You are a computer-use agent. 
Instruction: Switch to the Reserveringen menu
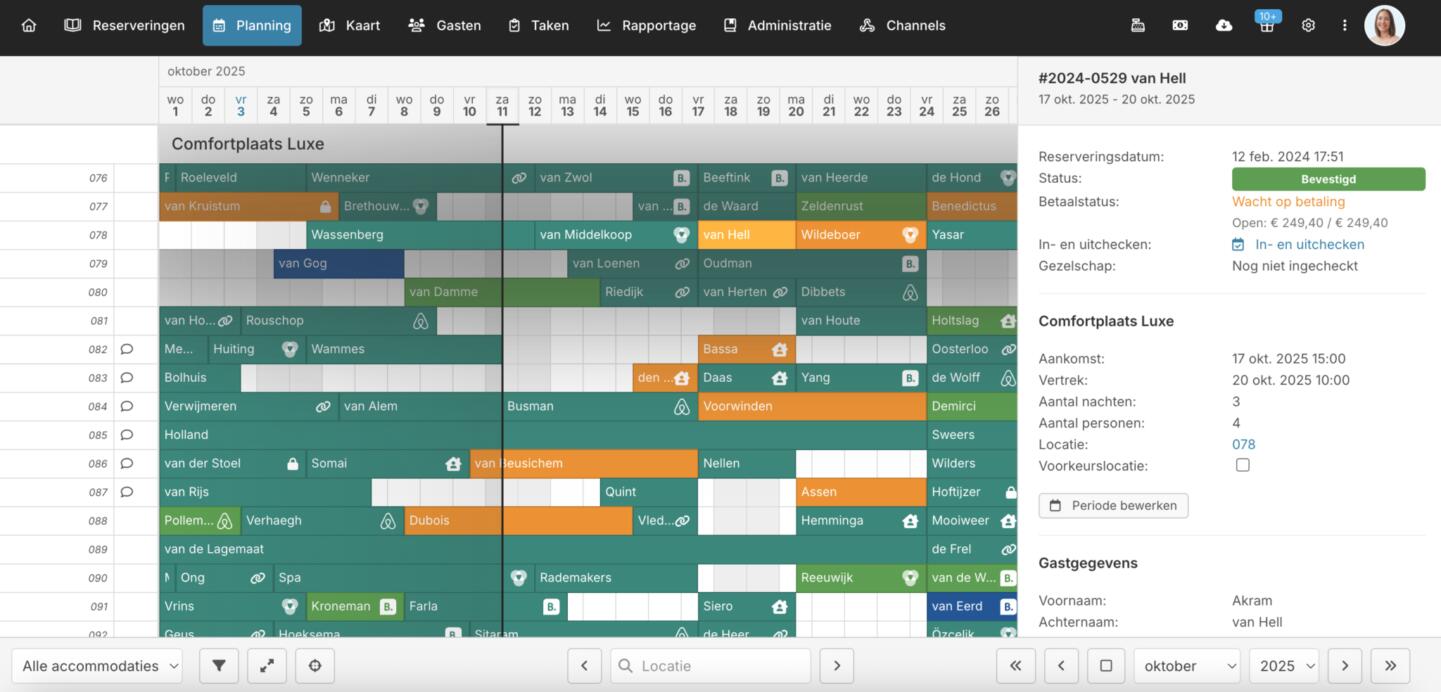(x=125, y=25)
